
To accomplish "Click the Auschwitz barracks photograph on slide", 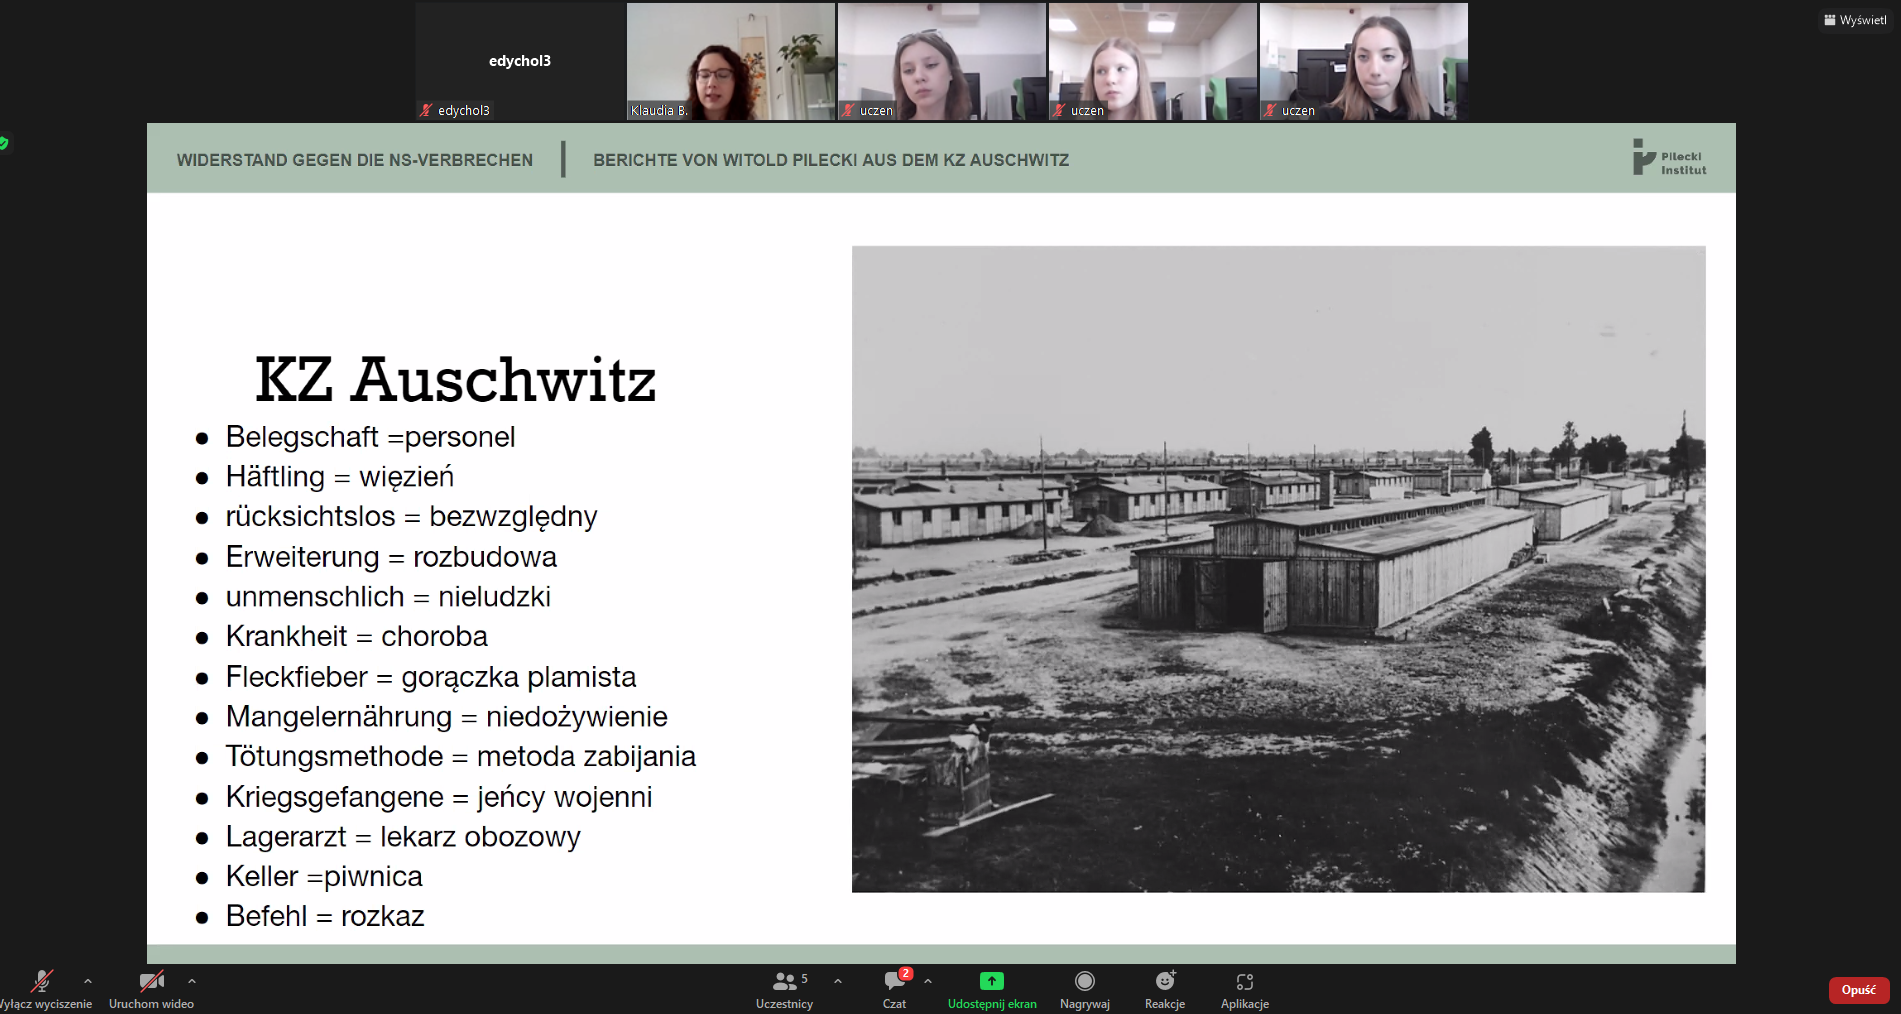I will tap(1278, 568).
